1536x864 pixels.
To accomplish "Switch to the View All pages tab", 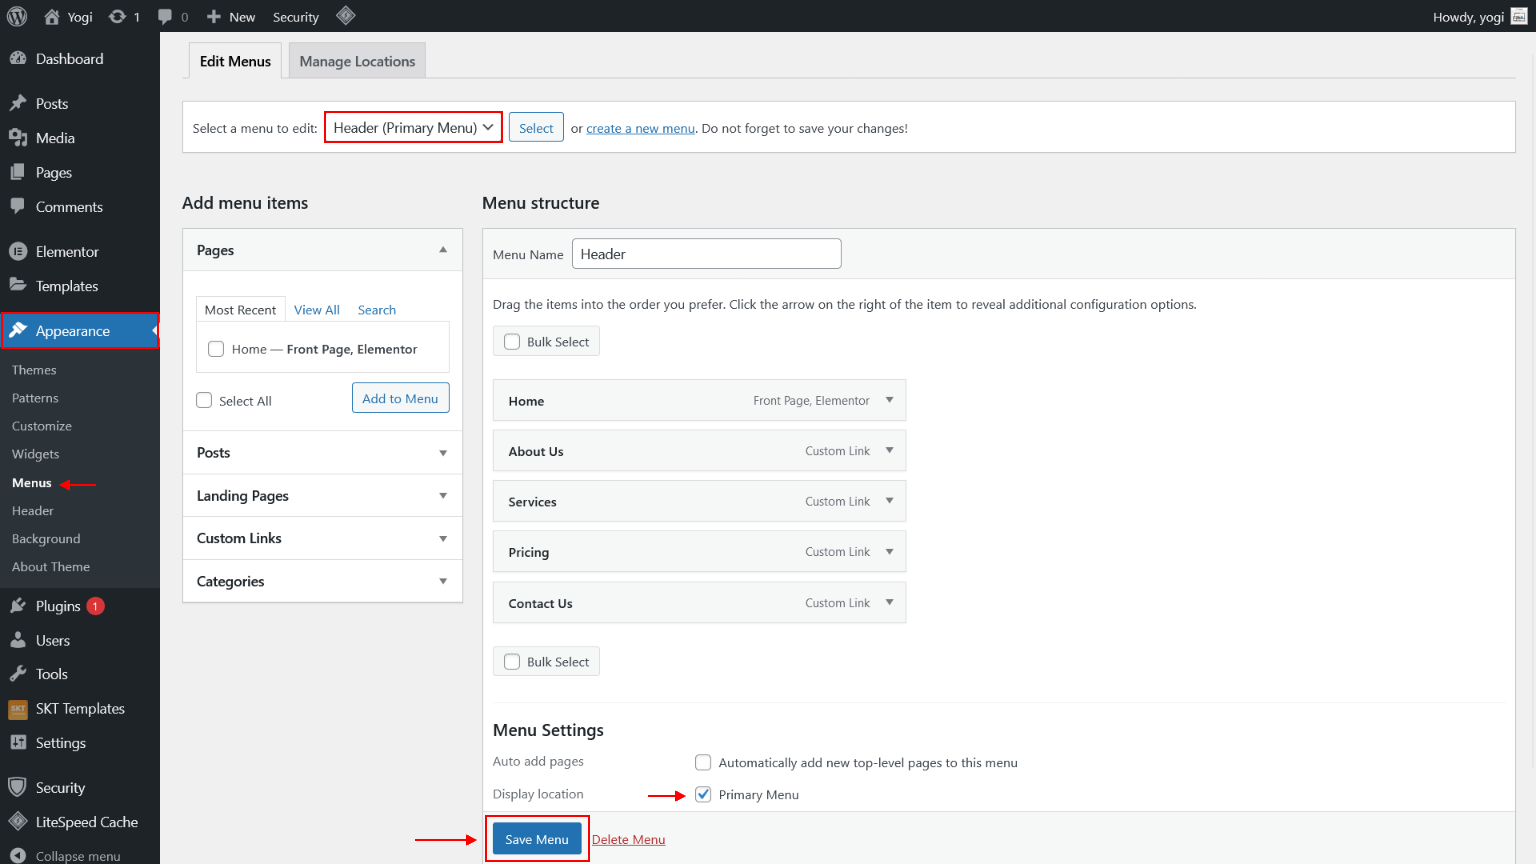I will 317,310.
